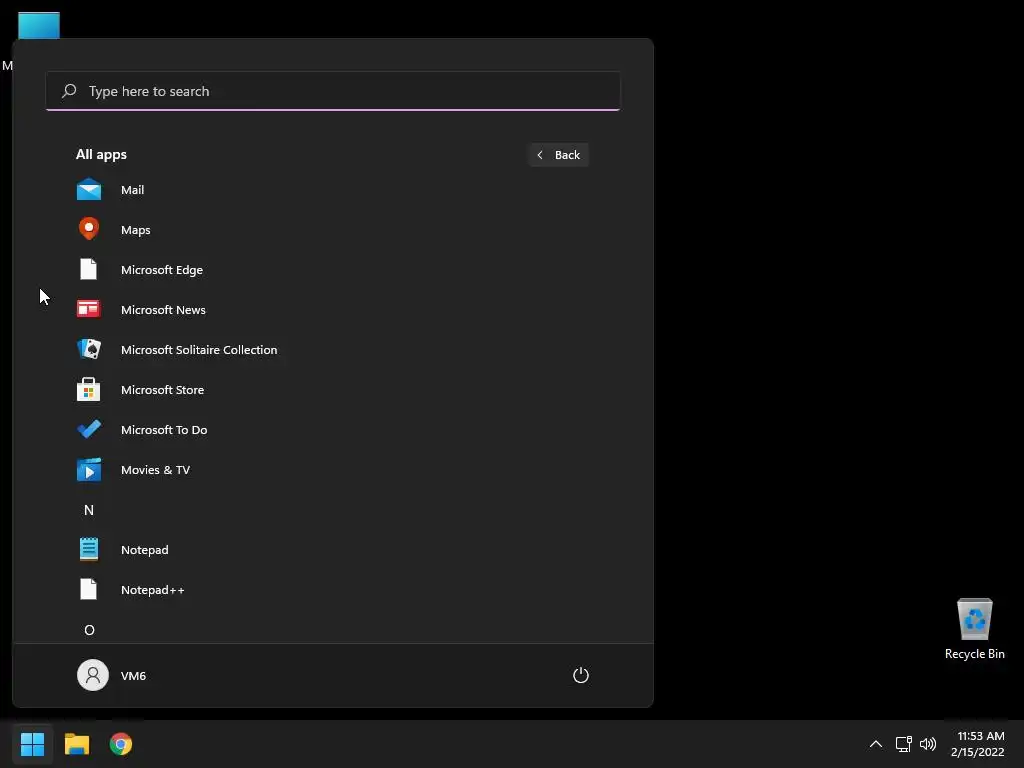Launch the Microsoft Solitaire Collection icon
1024x768 pixels.
[x=89, y=349]
